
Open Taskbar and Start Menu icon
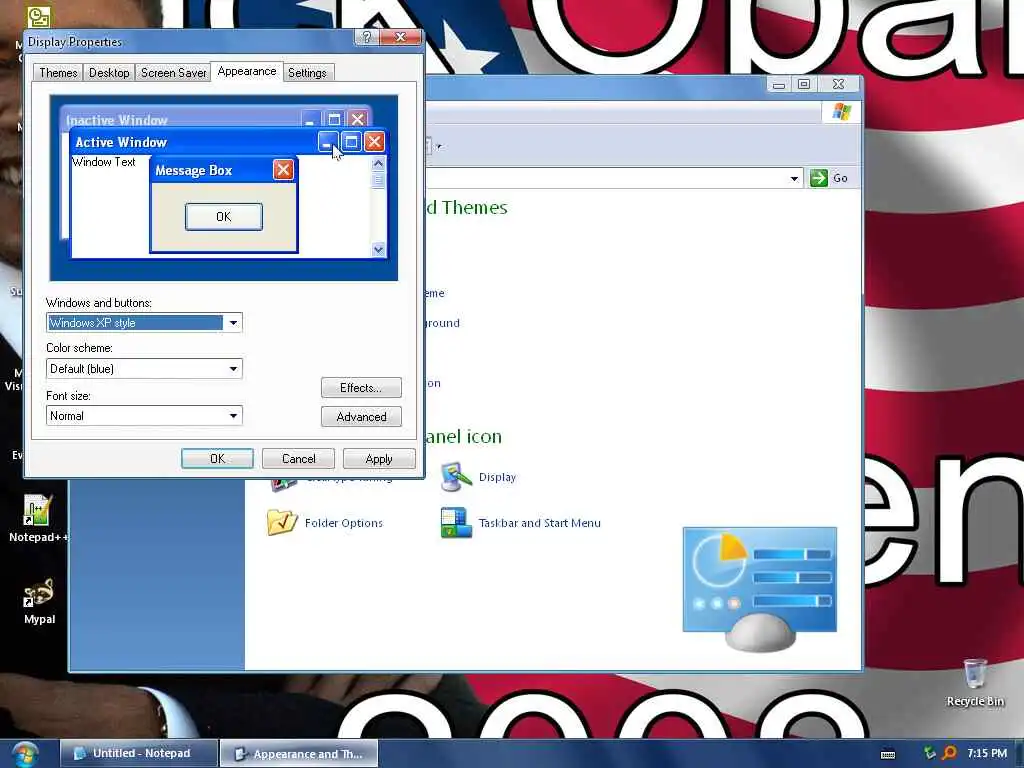tap(456, 522)
